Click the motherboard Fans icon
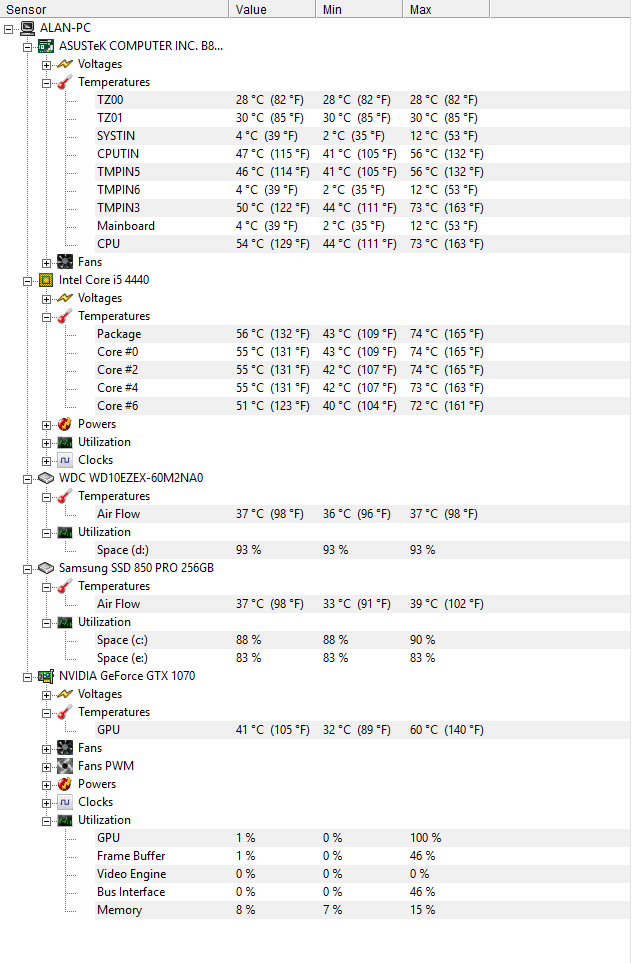This screenshot has width=632, height=963. tap(65, 262)
